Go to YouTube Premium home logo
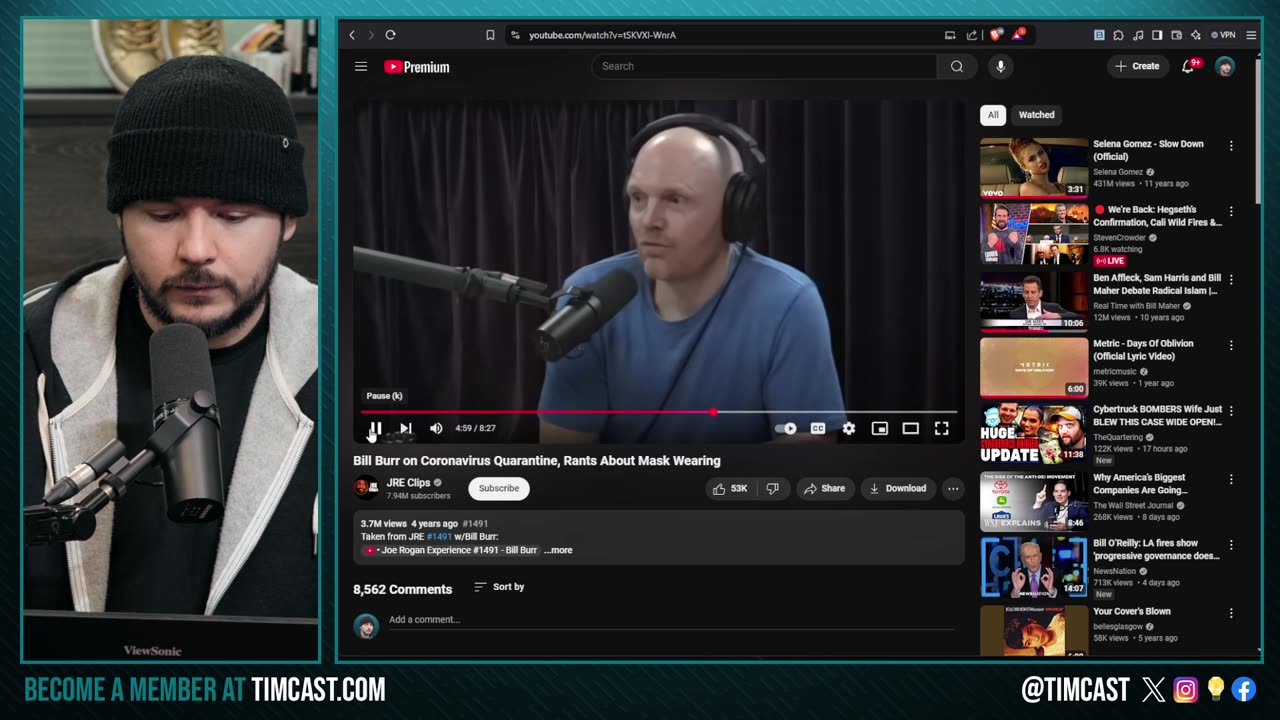1280x720 pixels. 417,67
